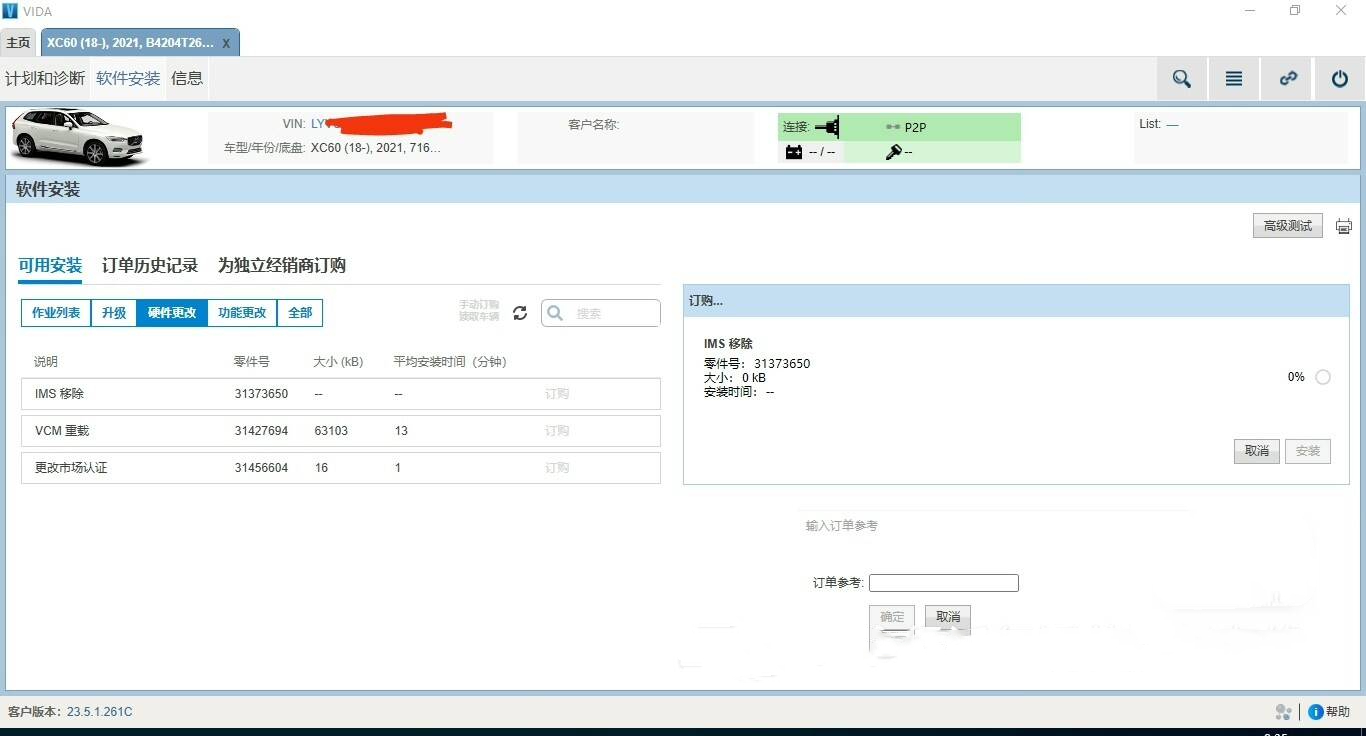Select the 作业列表 filter
The image size is (1366, 736).
point(56,313)
